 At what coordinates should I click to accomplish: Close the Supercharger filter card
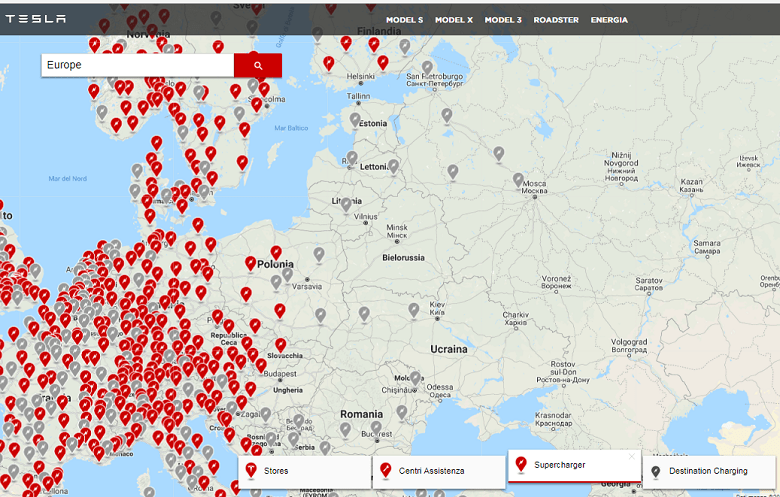pos(632,456)
